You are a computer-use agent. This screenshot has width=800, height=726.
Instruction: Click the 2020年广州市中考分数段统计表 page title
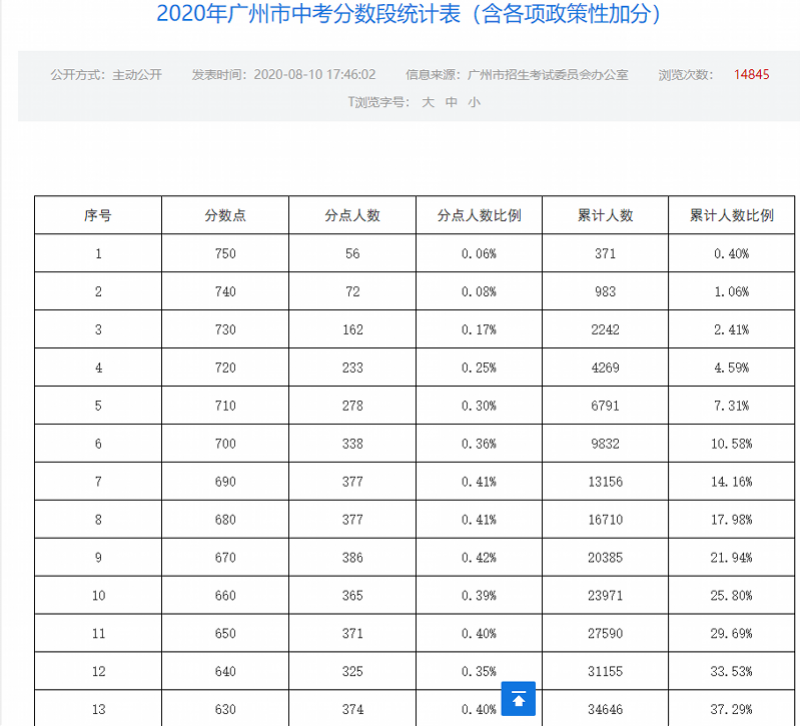(x=409, y=15)
